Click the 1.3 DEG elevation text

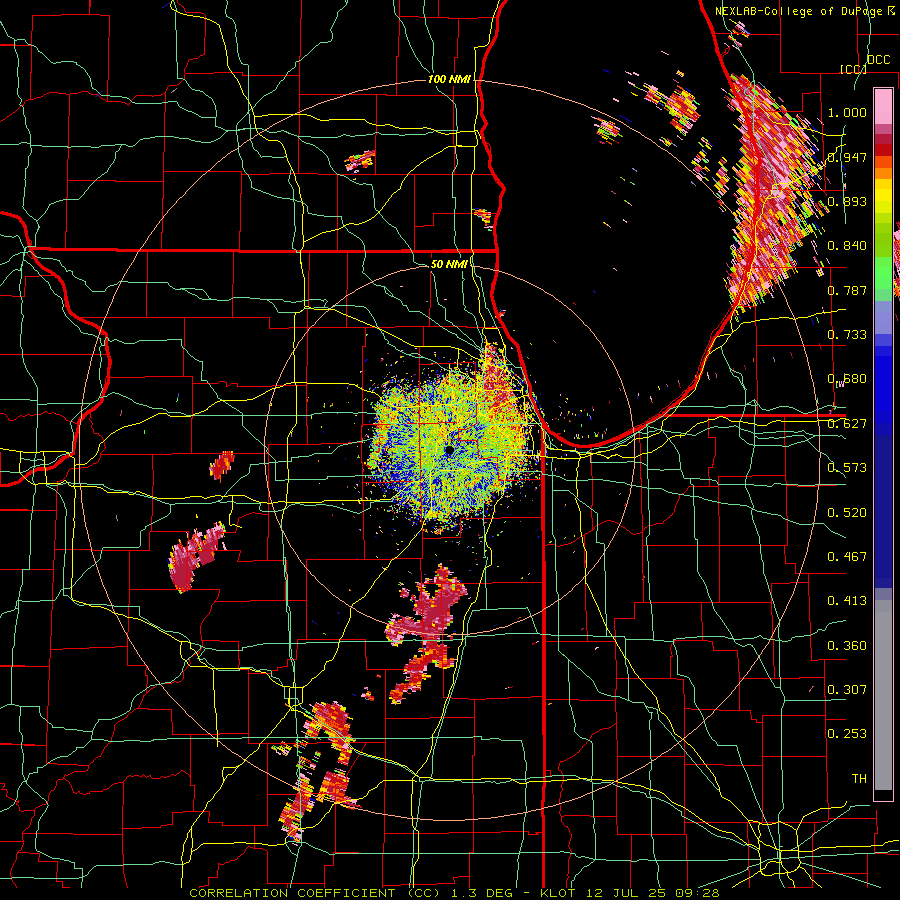[x=482, y=893]
